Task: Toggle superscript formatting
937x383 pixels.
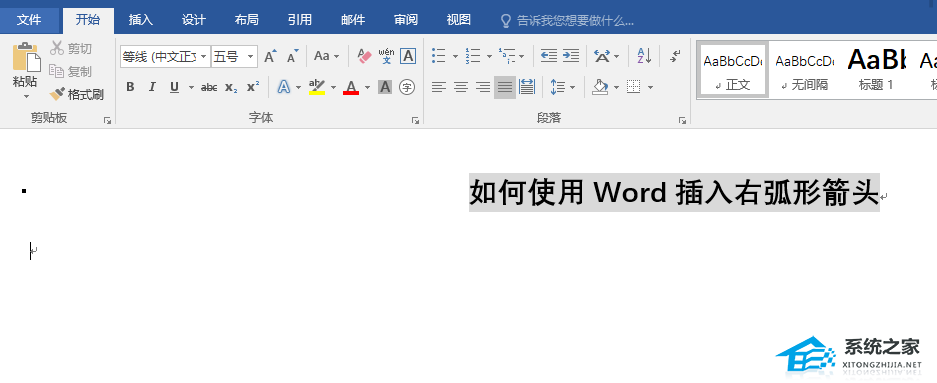Action: 253,87
